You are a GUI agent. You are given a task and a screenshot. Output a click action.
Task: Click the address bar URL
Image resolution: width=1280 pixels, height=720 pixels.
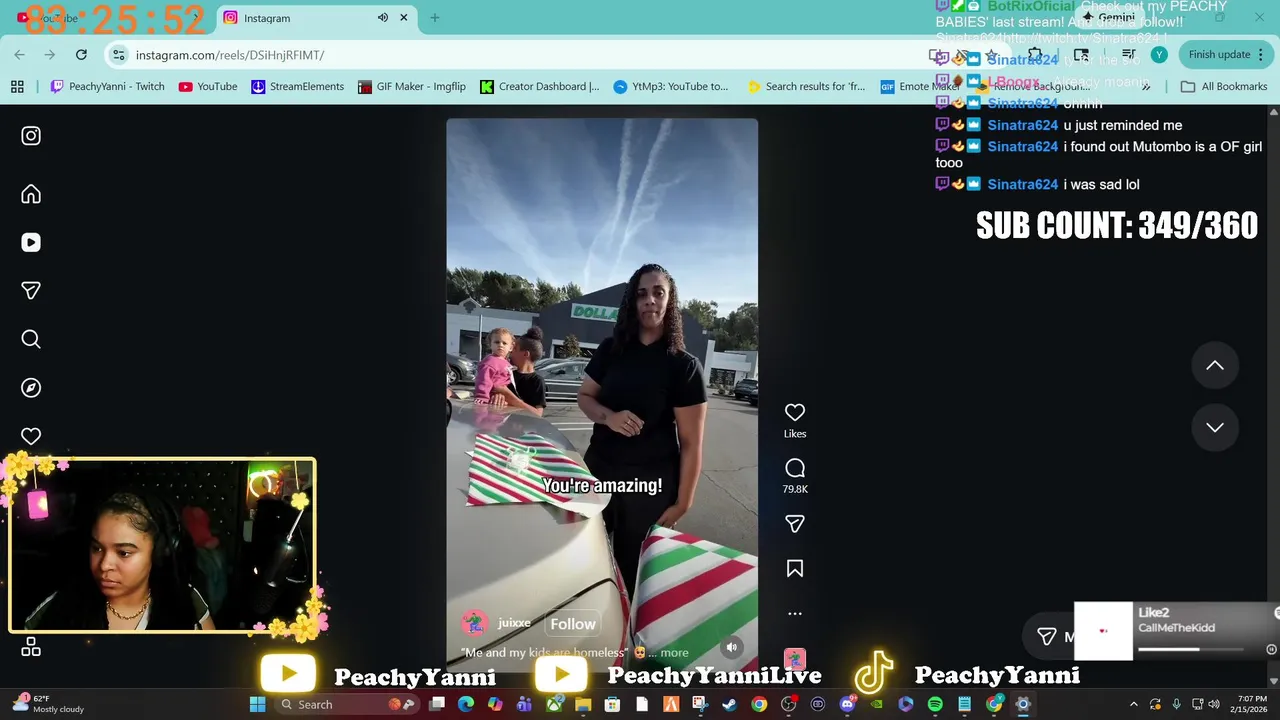230,55
